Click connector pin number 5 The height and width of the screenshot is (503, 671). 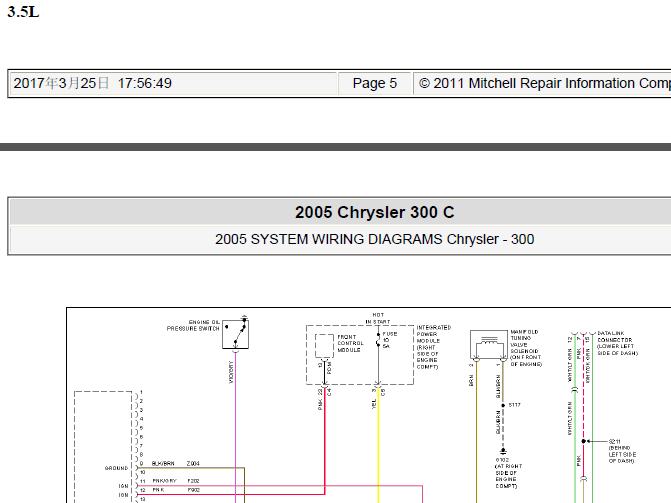point(141,428)
